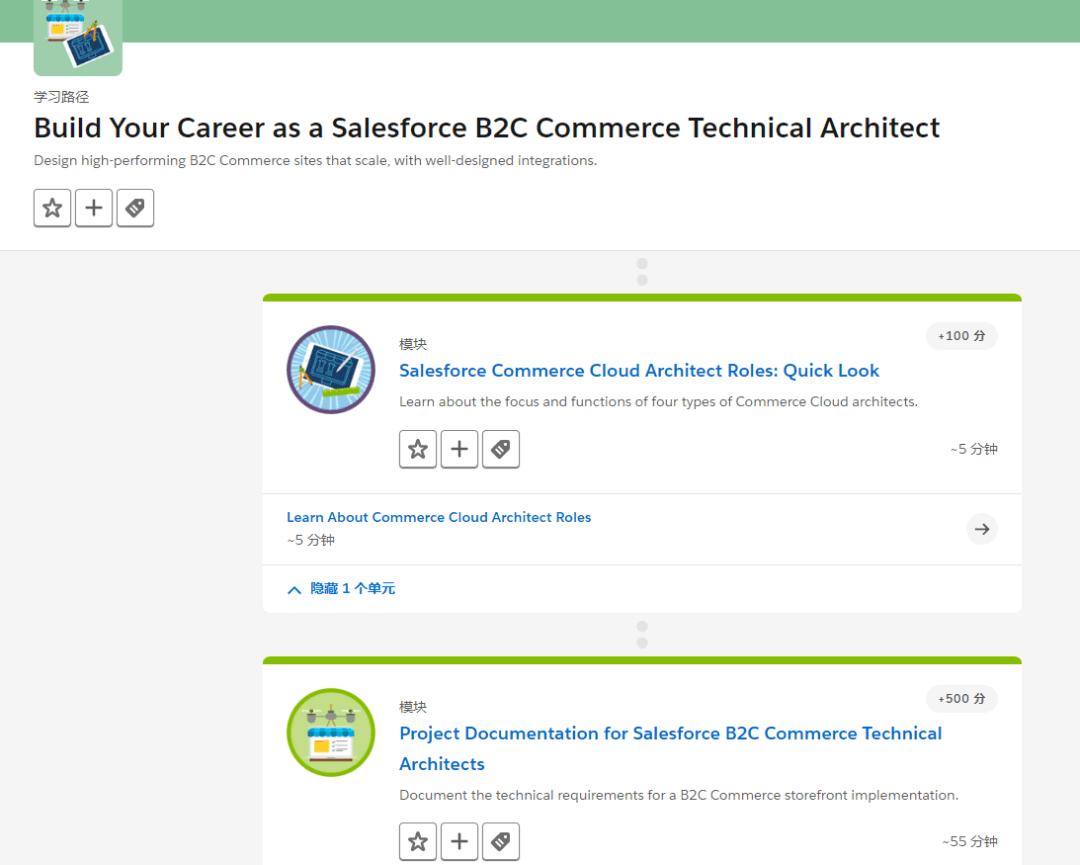Click the +500 分 points badge
This screenshot has height=865, width=1080.
pyautogui.click(x=961, y=699)
